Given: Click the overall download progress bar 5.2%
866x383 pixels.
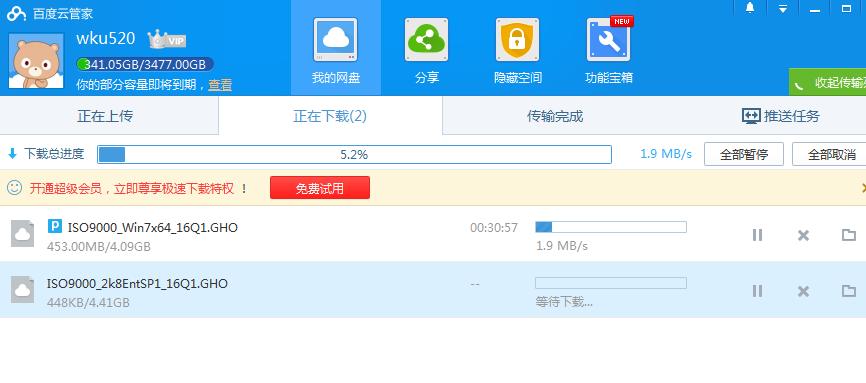Looking at the screenshot, I should [x=354, y=154].
